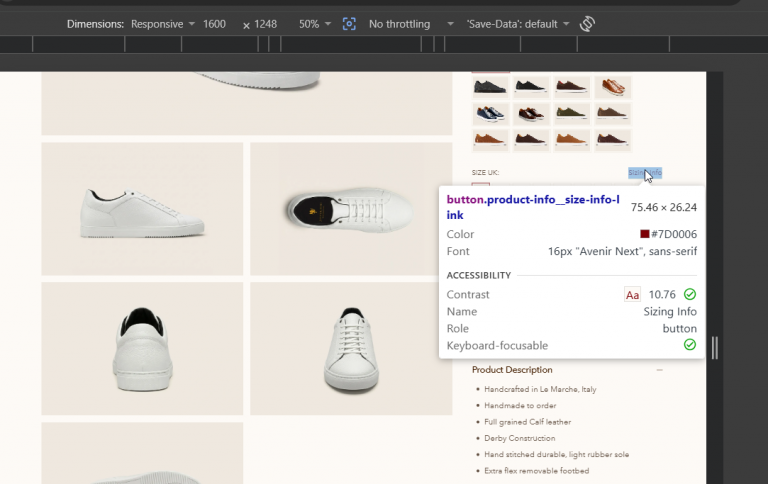
Task: Open the 'Save-Data': default dropdown
Action: tap(518, 24)
